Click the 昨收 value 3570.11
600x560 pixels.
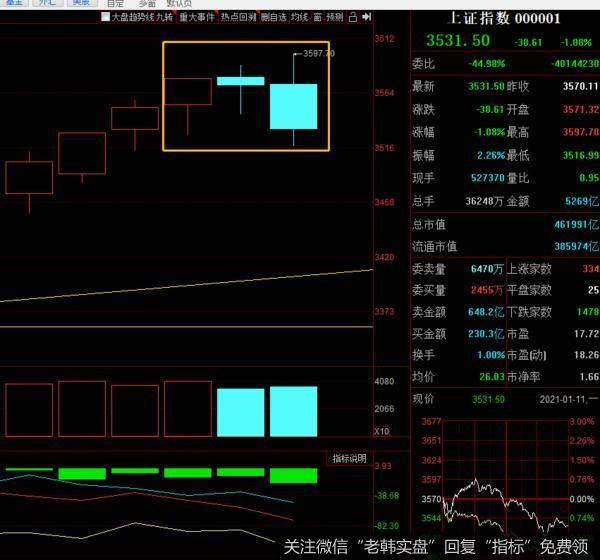(x=580, y=86)
